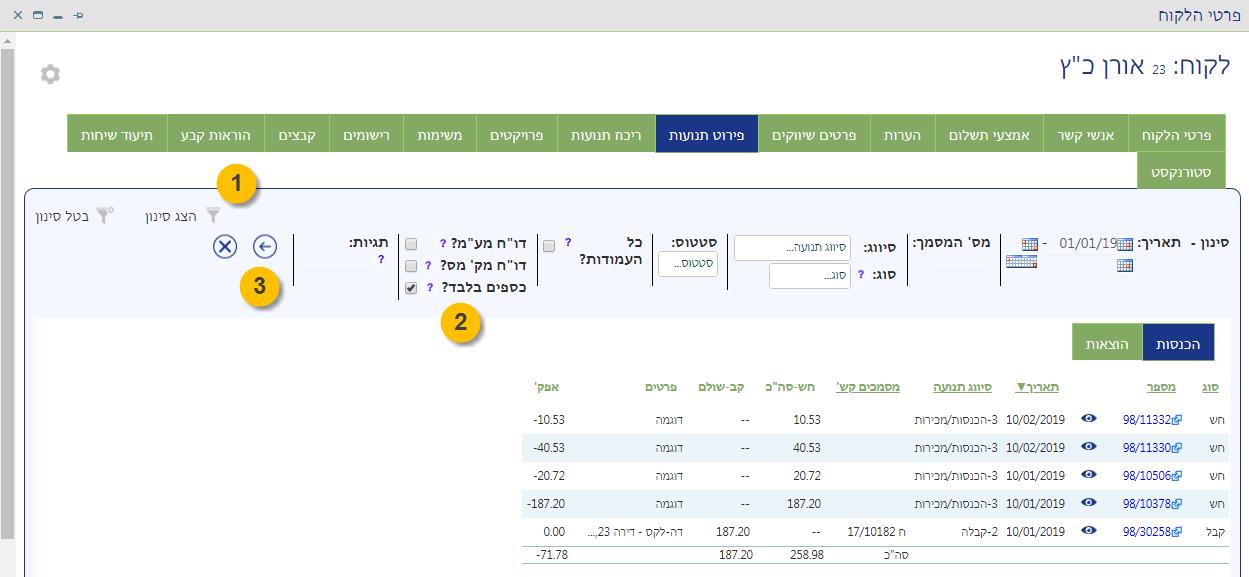Screen dimensions: 1249x577
Task: Click the help question mark next to 'תגיות'
Action: 381,260
